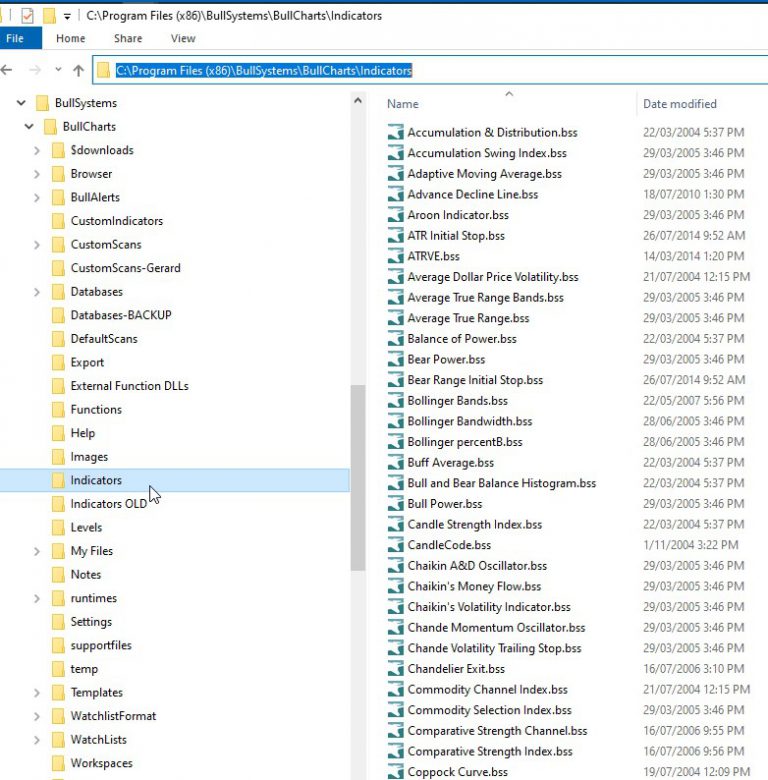Switch to the Home ribbon tab
The width and height of the screenshot is (768, 780).
pos(71,38)
